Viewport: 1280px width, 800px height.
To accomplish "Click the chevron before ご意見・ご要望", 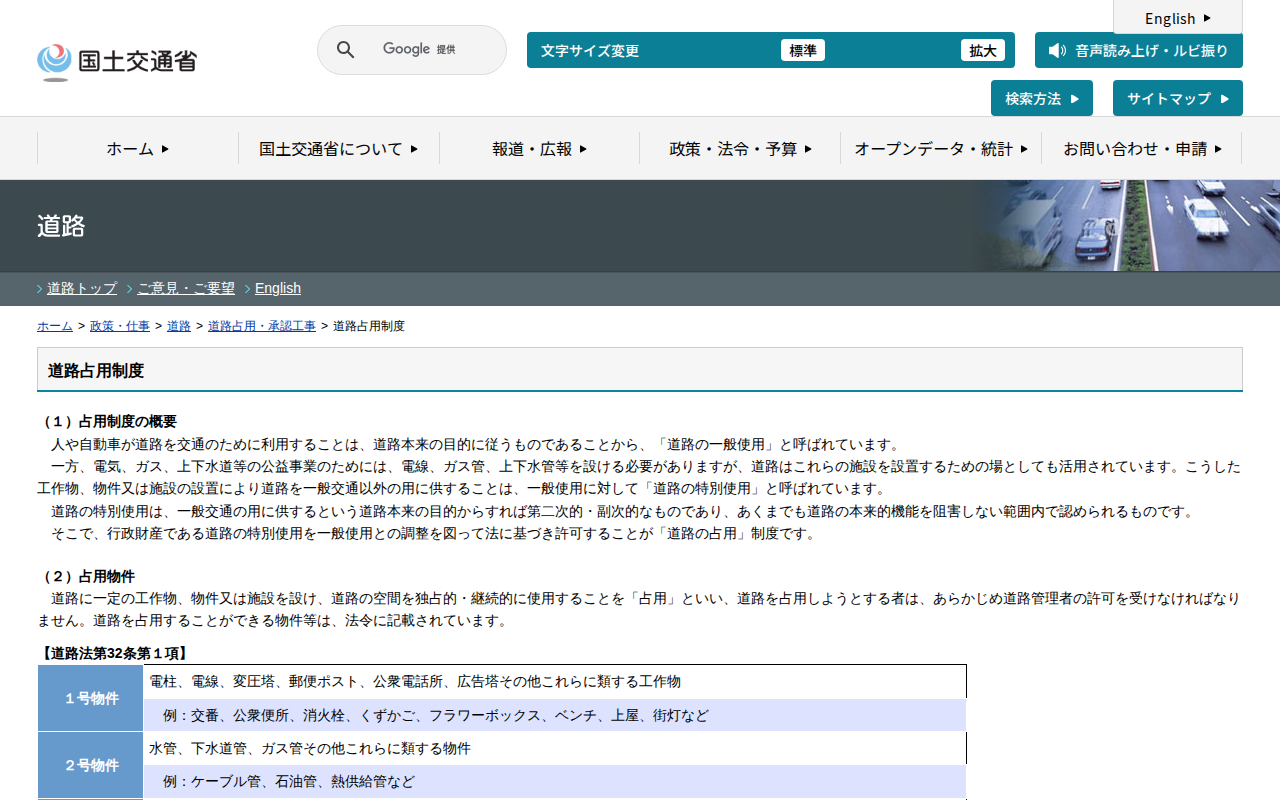I will point(130,289).
